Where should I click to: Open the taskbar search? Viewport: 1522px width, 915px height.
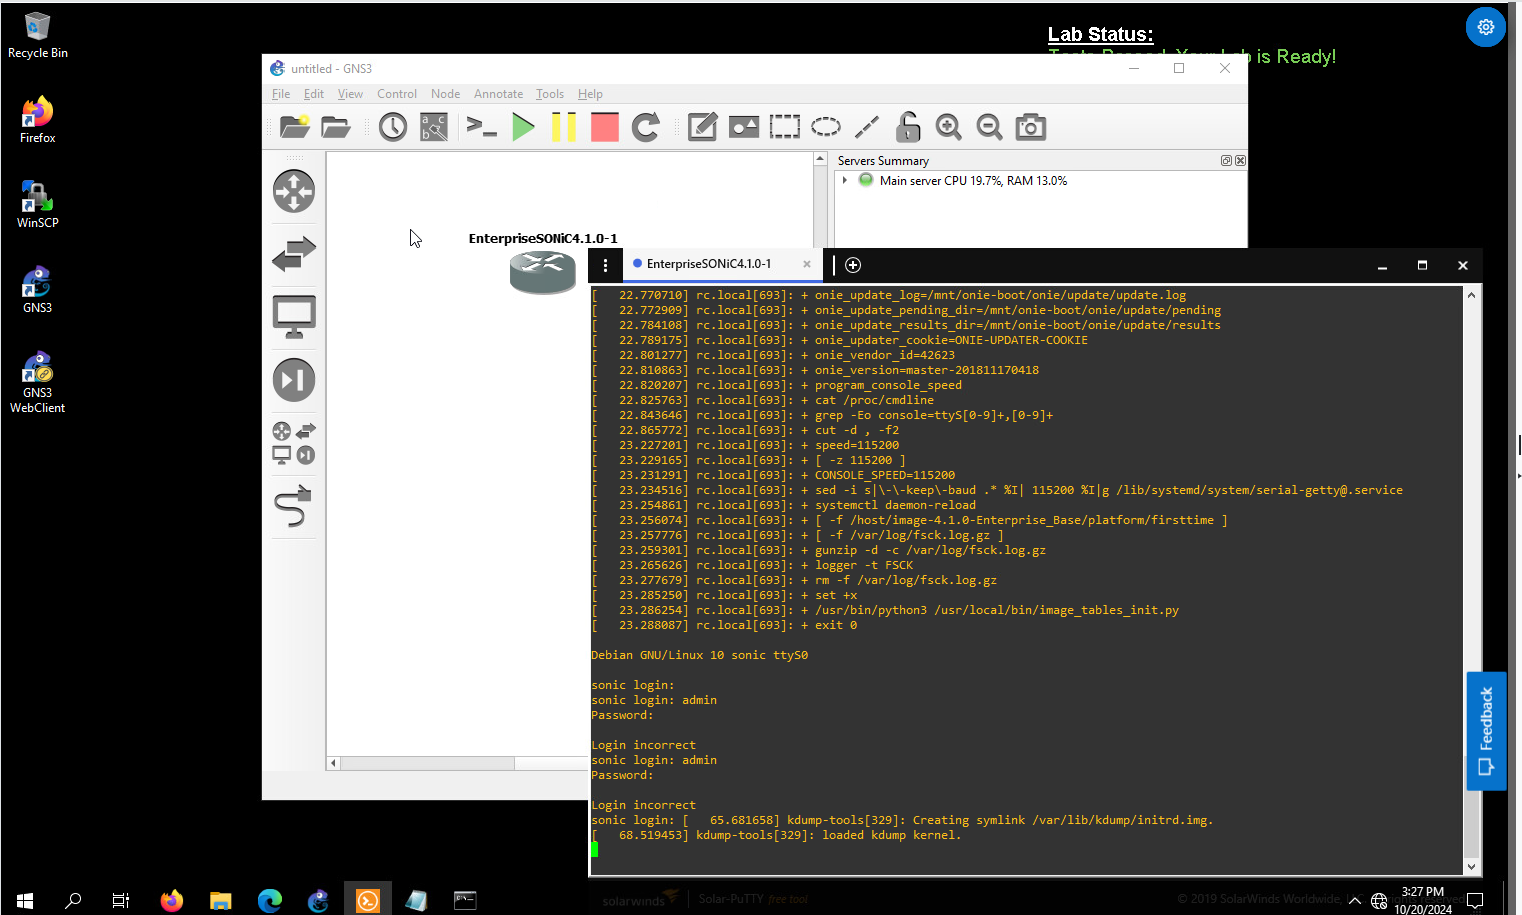coord(73,900)
